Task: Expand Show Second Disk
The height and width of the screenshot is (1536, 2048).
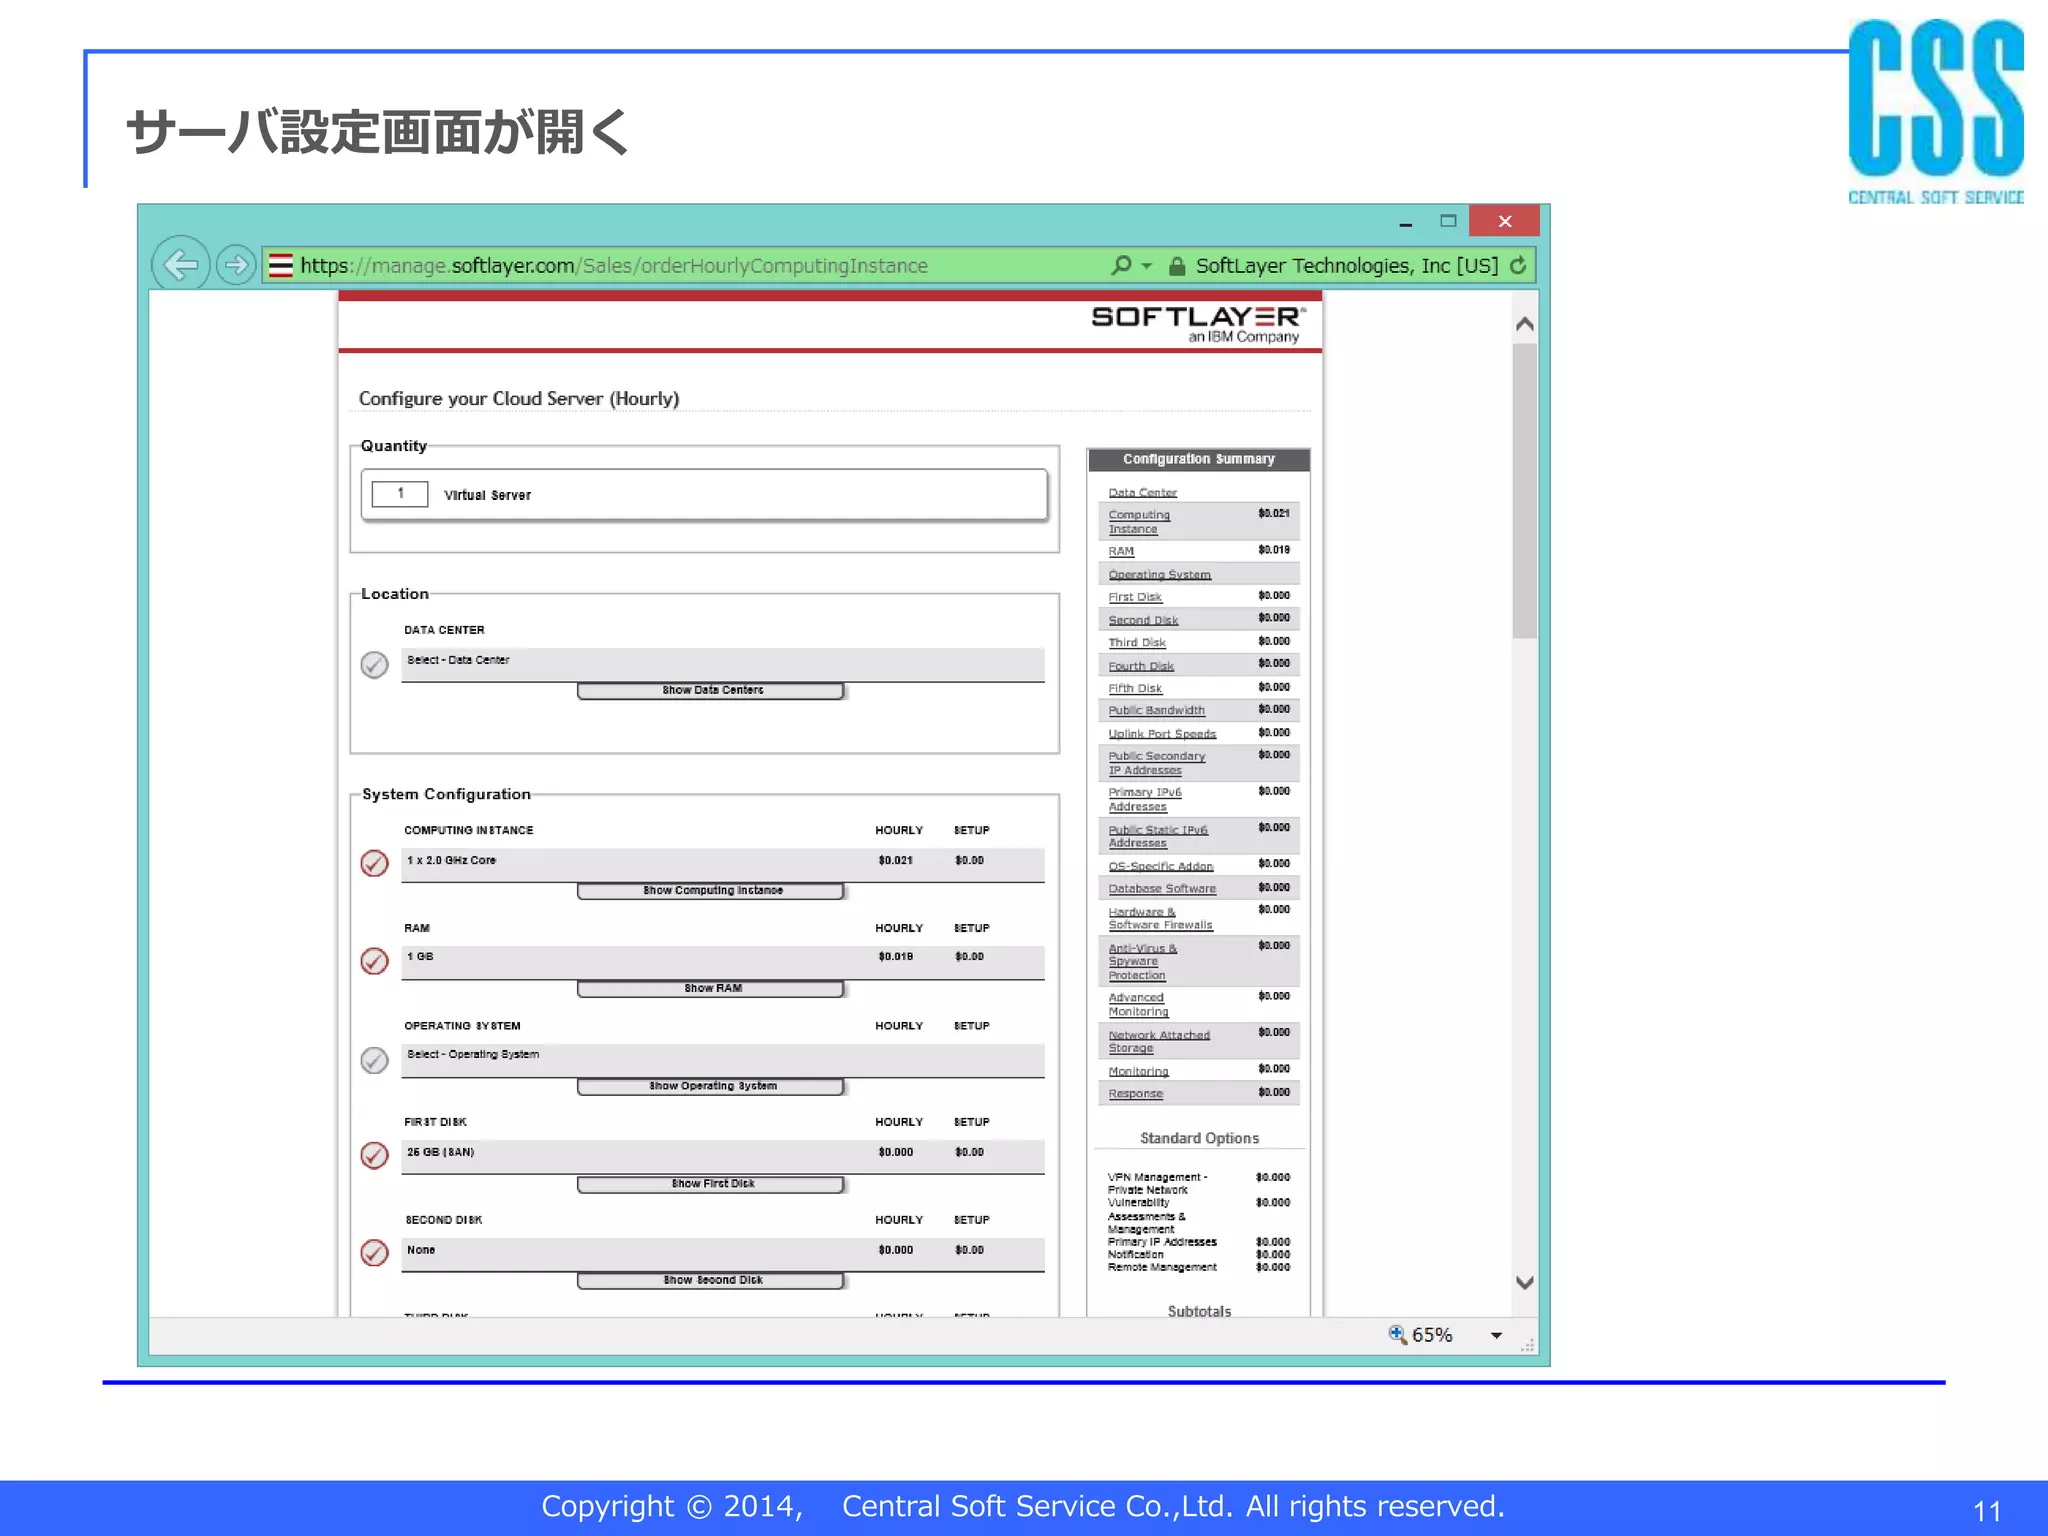Action: click(x=711, y=1281)
